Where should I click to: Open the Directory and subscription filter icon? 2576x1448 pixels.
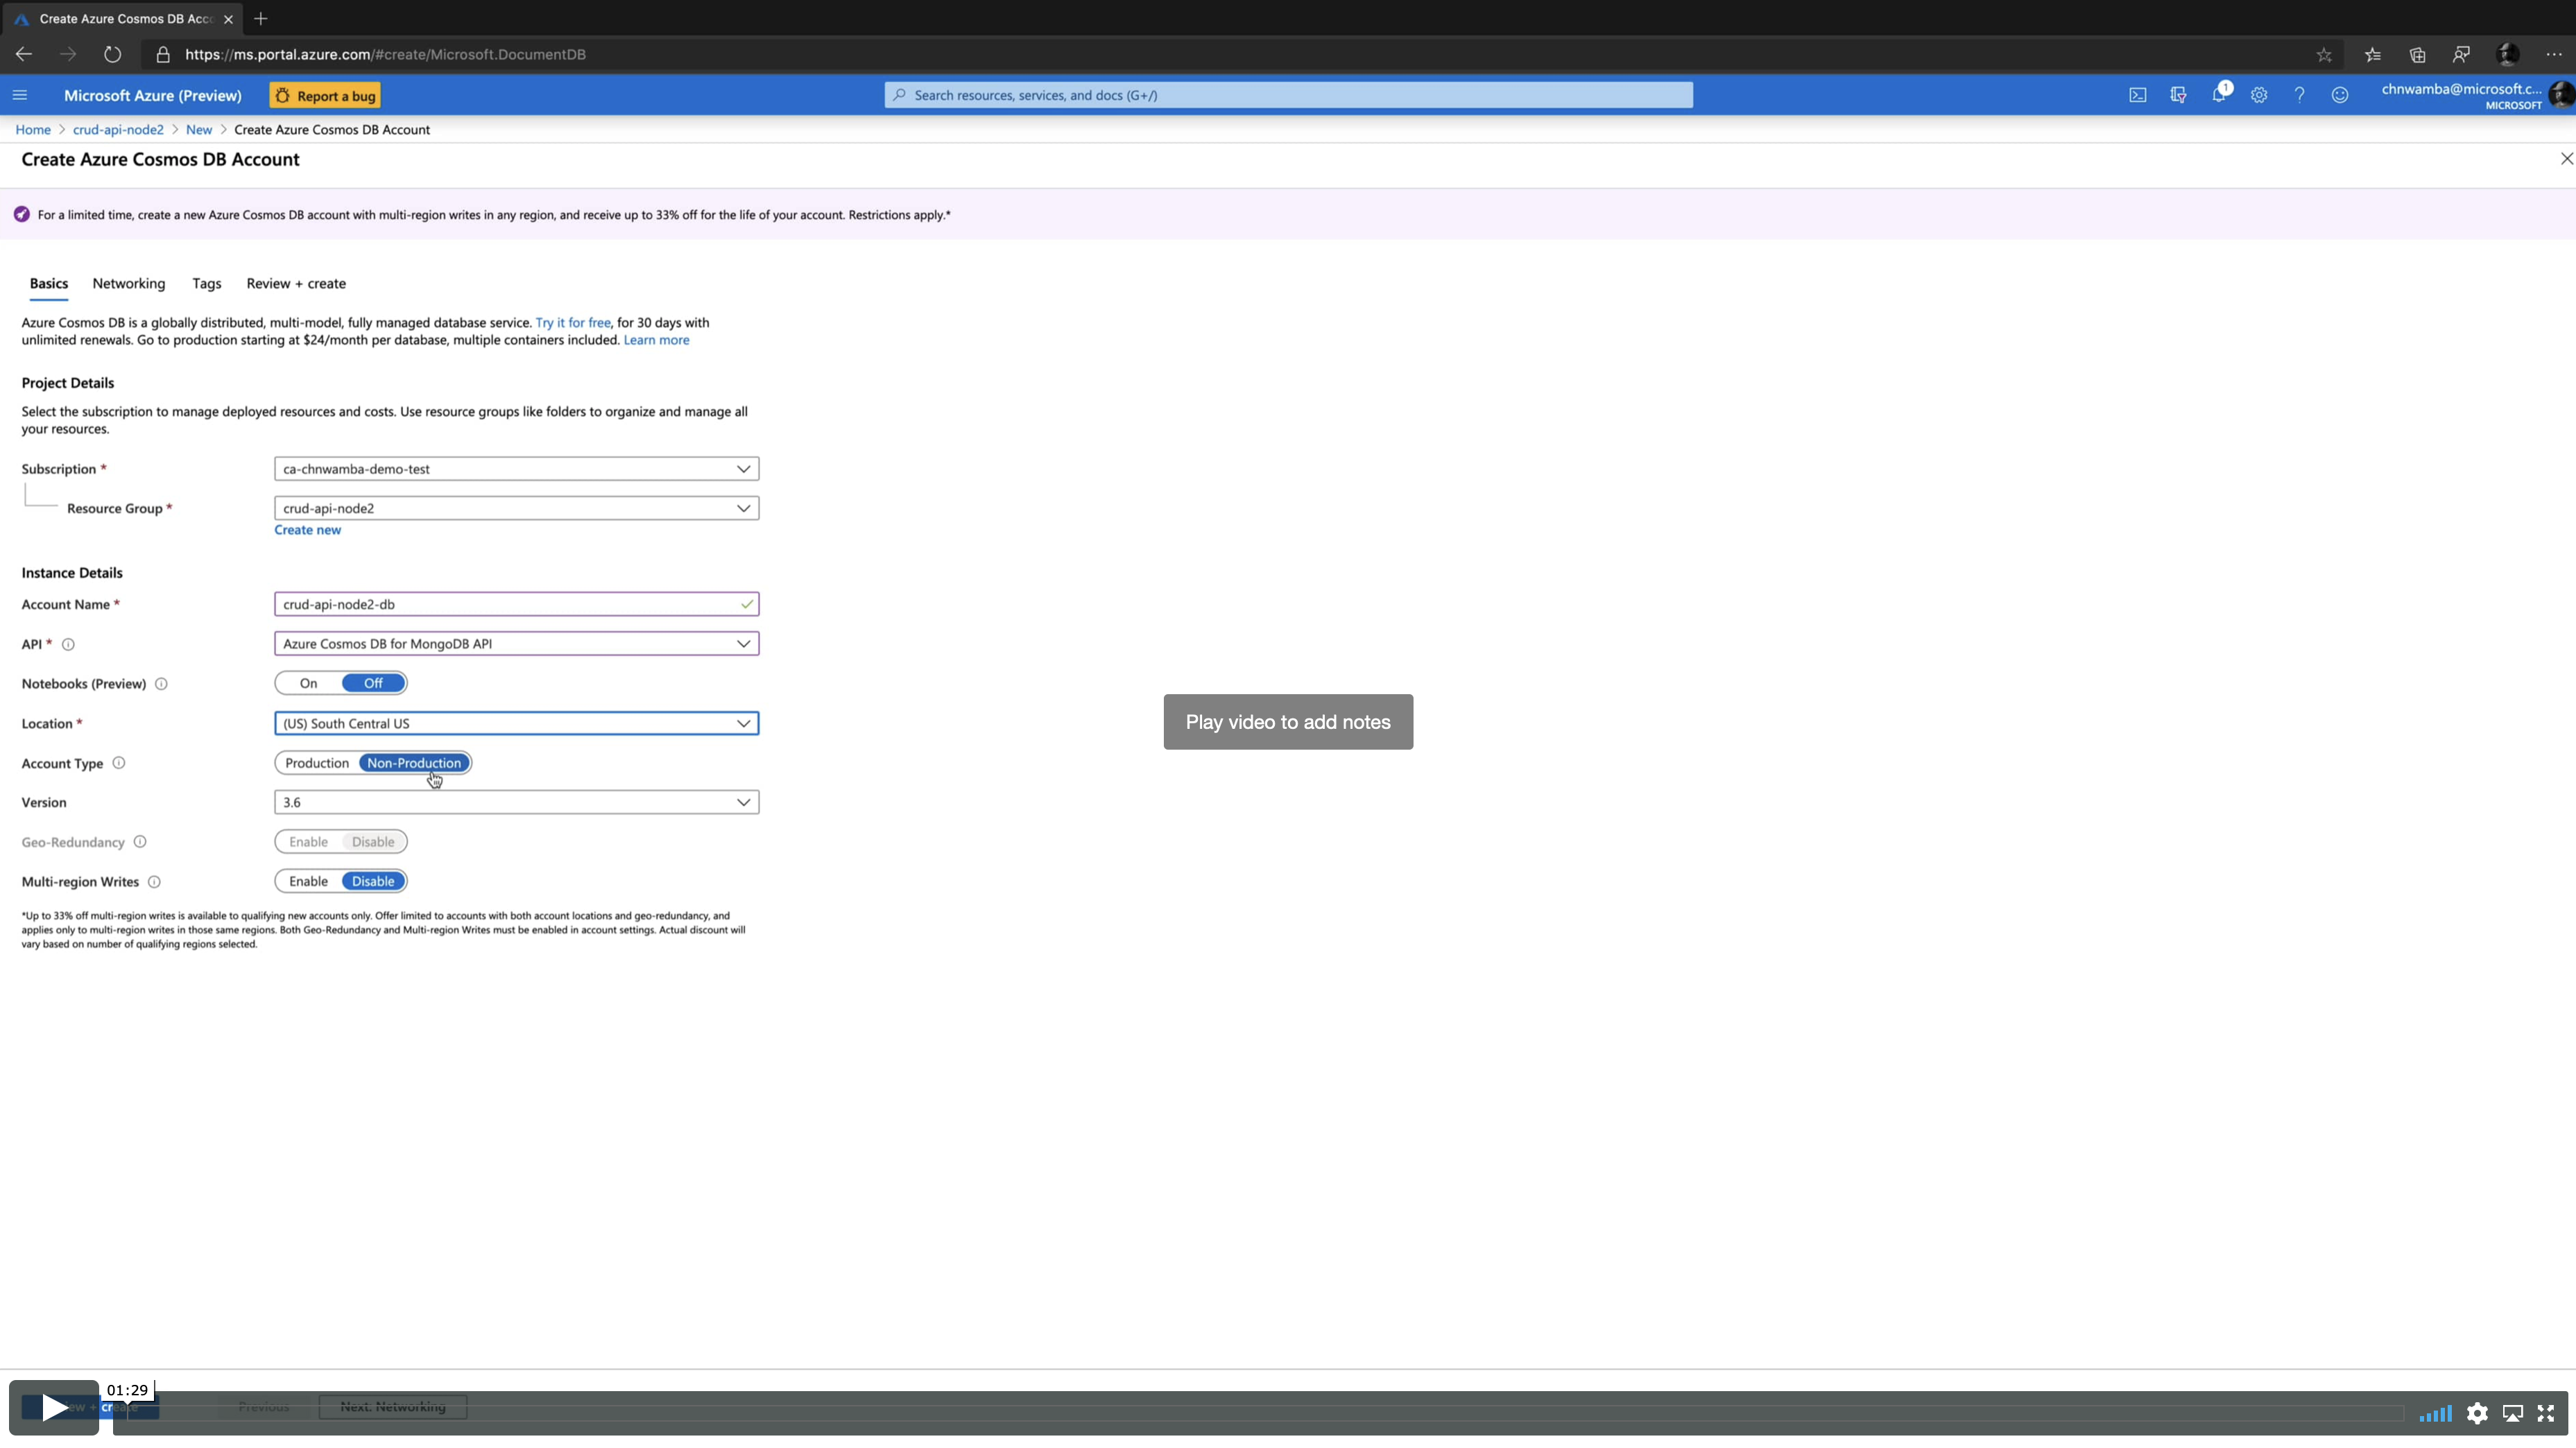2178,95
